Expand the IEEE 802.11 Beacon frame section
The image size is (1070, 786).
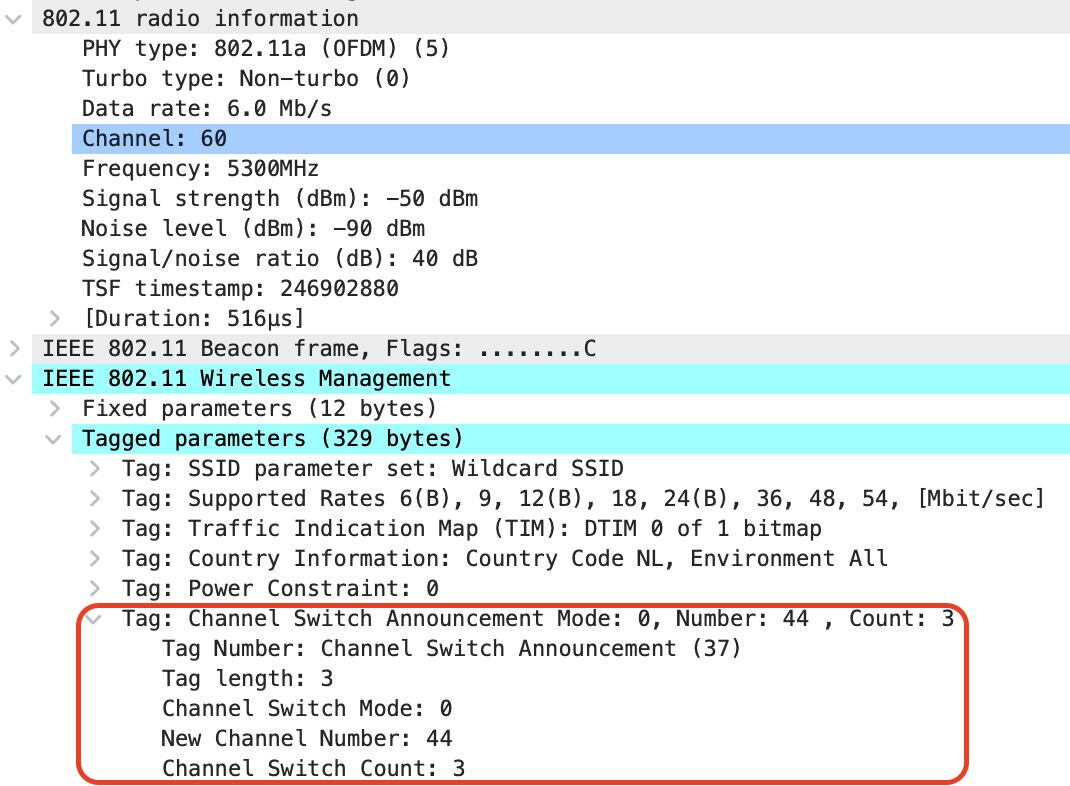pyautogui.click(x=14, y=348)
